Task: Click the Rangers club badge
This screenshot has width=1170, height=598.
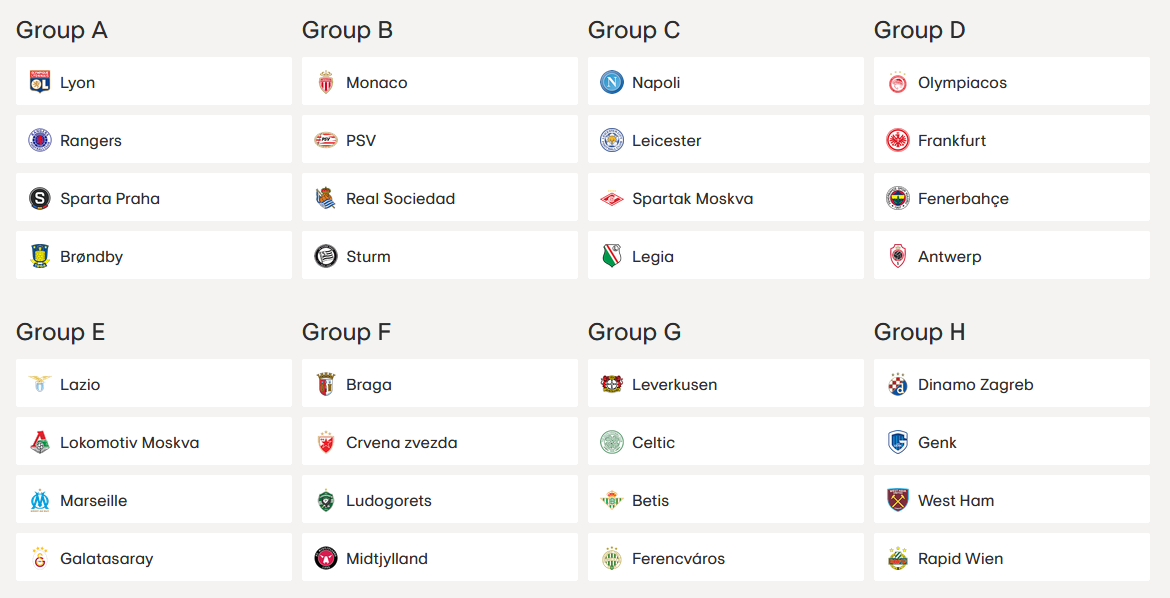Action: 40,140
